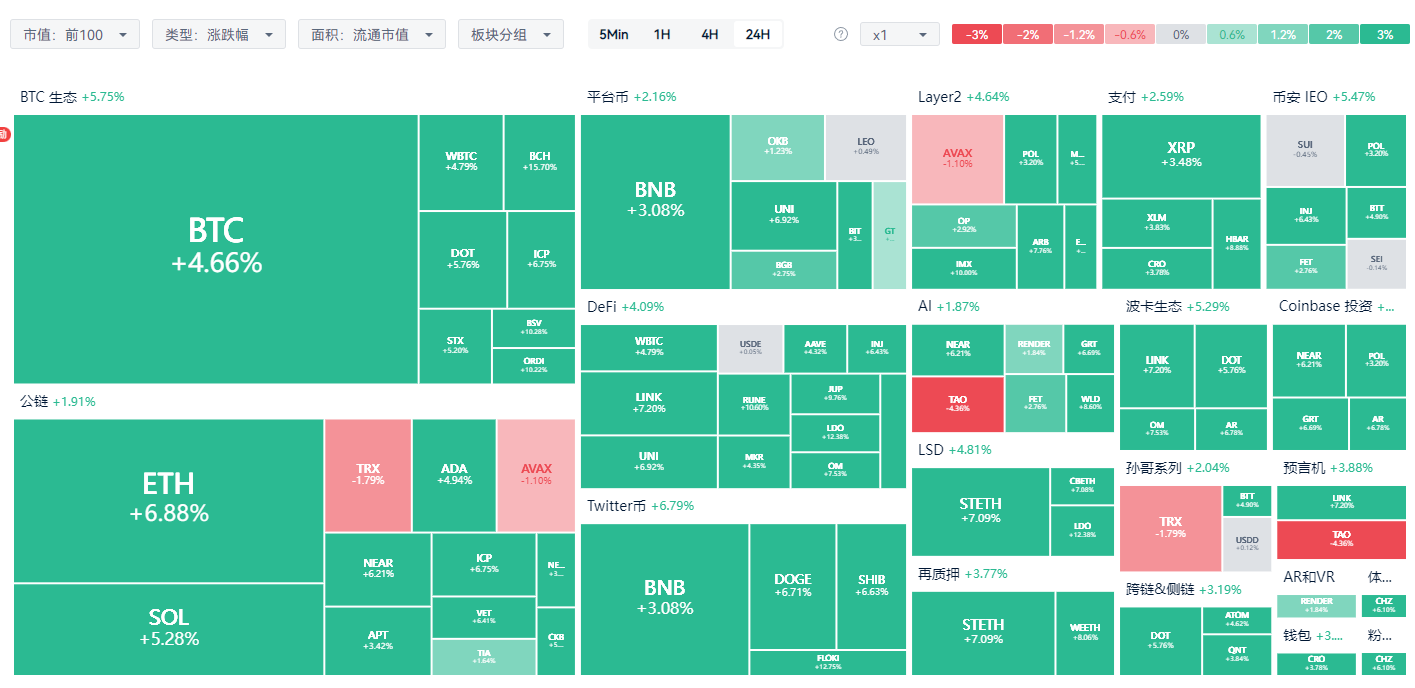This screenshot has width=1415, height=688.
Task: Open the x1 scale dropdown
Action: pyautogui.click(x=900, y=34)
